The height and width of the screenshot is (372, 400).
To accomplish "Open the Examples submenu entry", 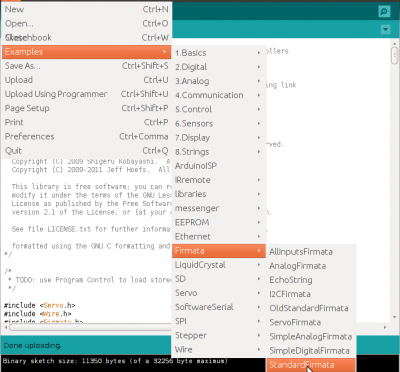I will [87, 52].
